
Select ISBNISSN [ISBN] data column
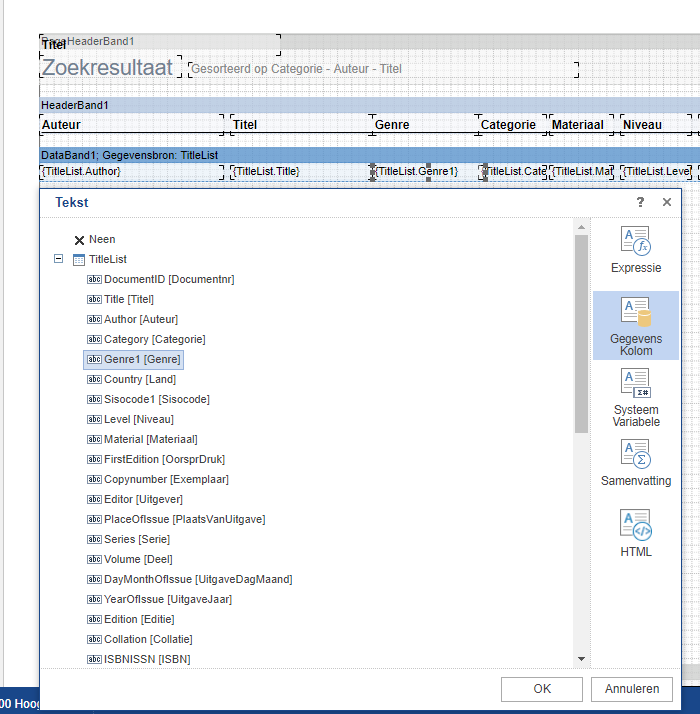click(x=146, y=659)
